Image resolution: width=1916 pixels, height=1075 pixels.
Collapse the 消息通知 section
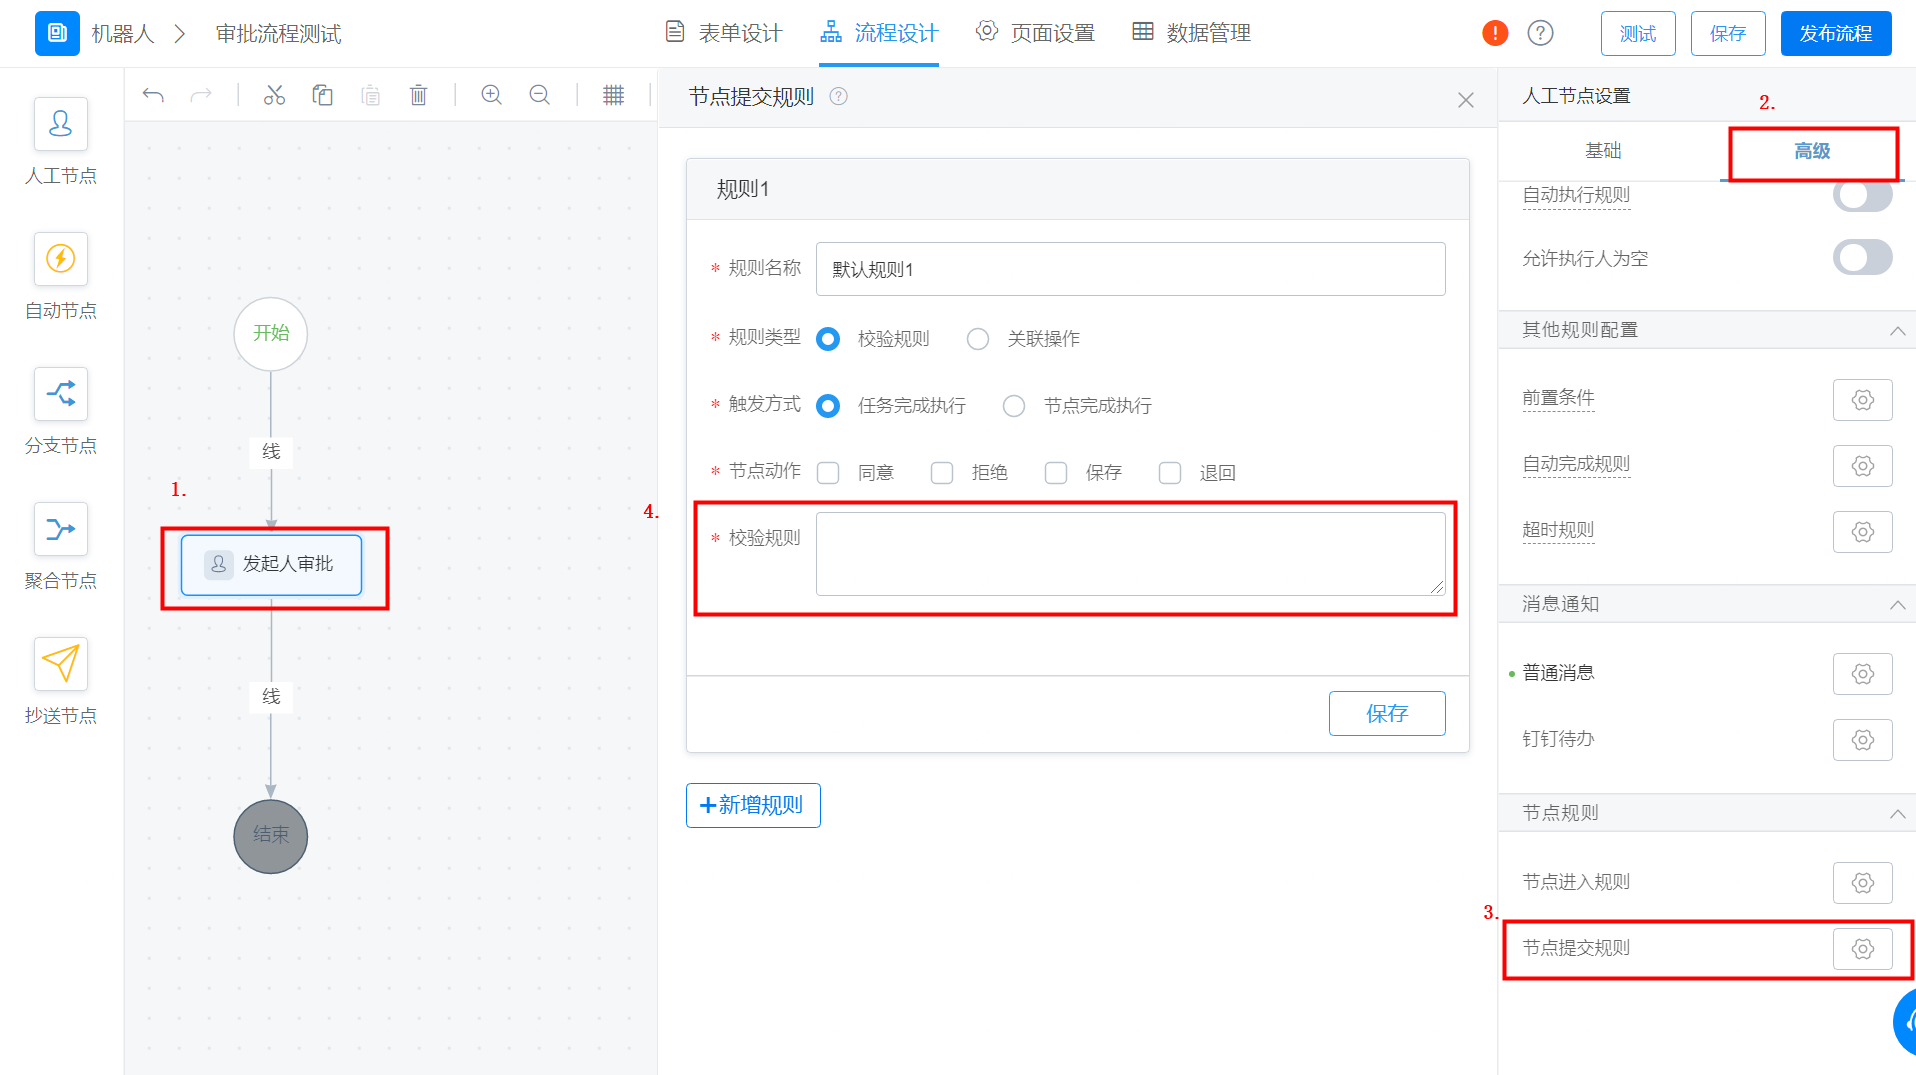[x=1897, y=604]
